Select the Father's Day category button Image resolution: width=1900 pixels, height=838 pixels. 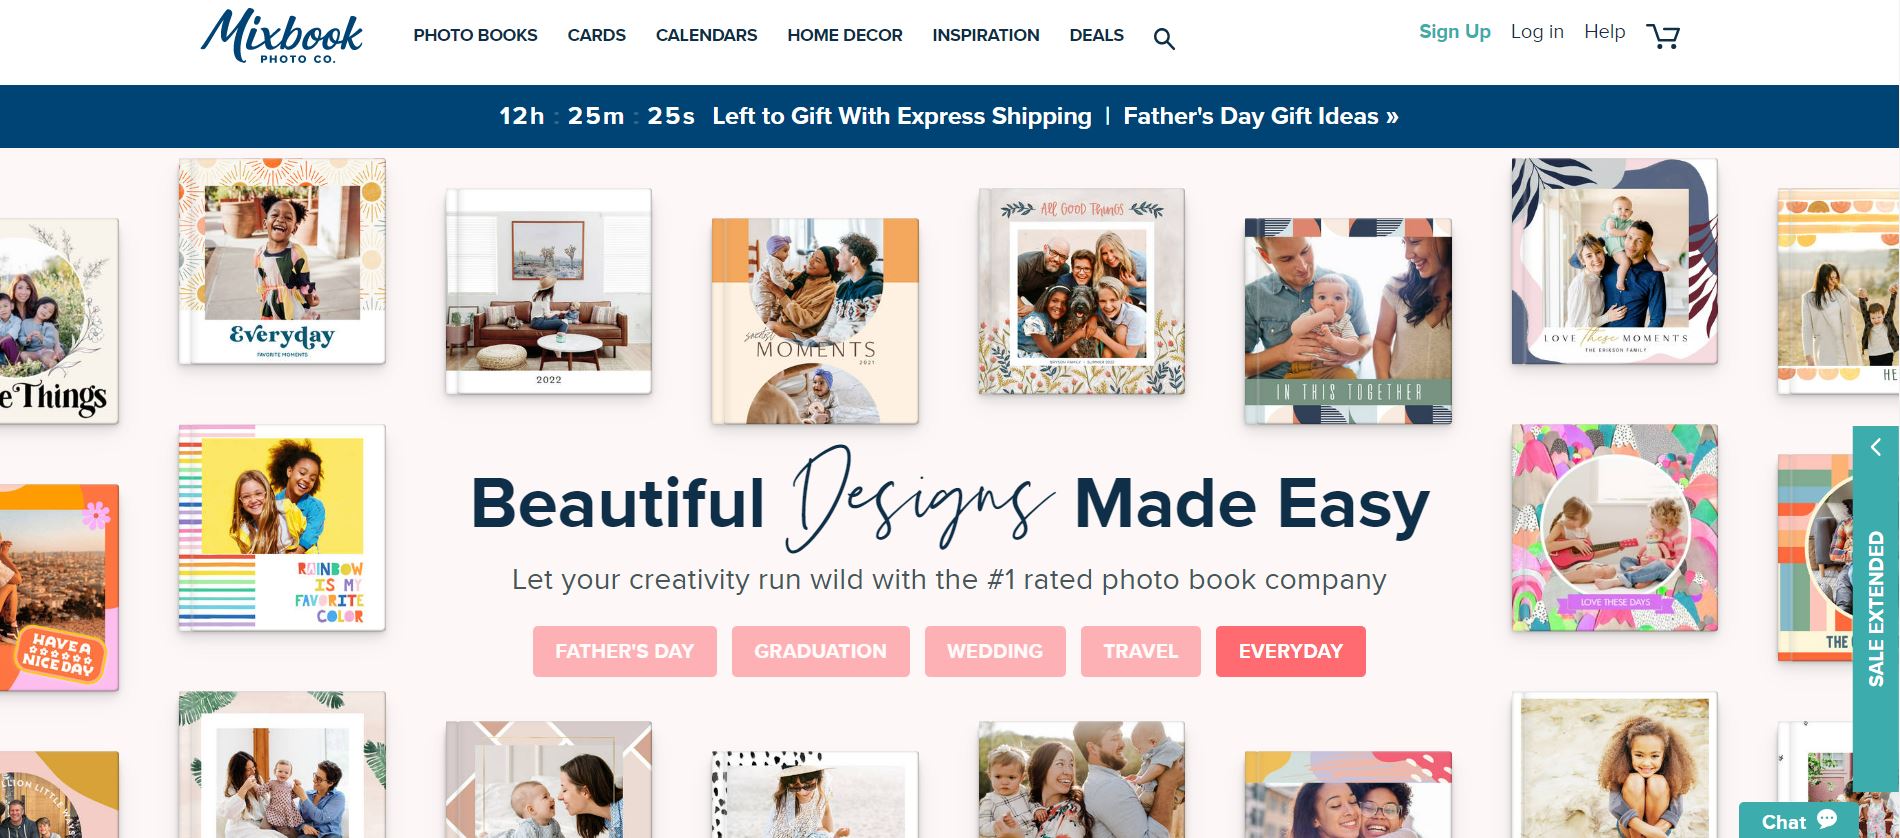[625, 651]
